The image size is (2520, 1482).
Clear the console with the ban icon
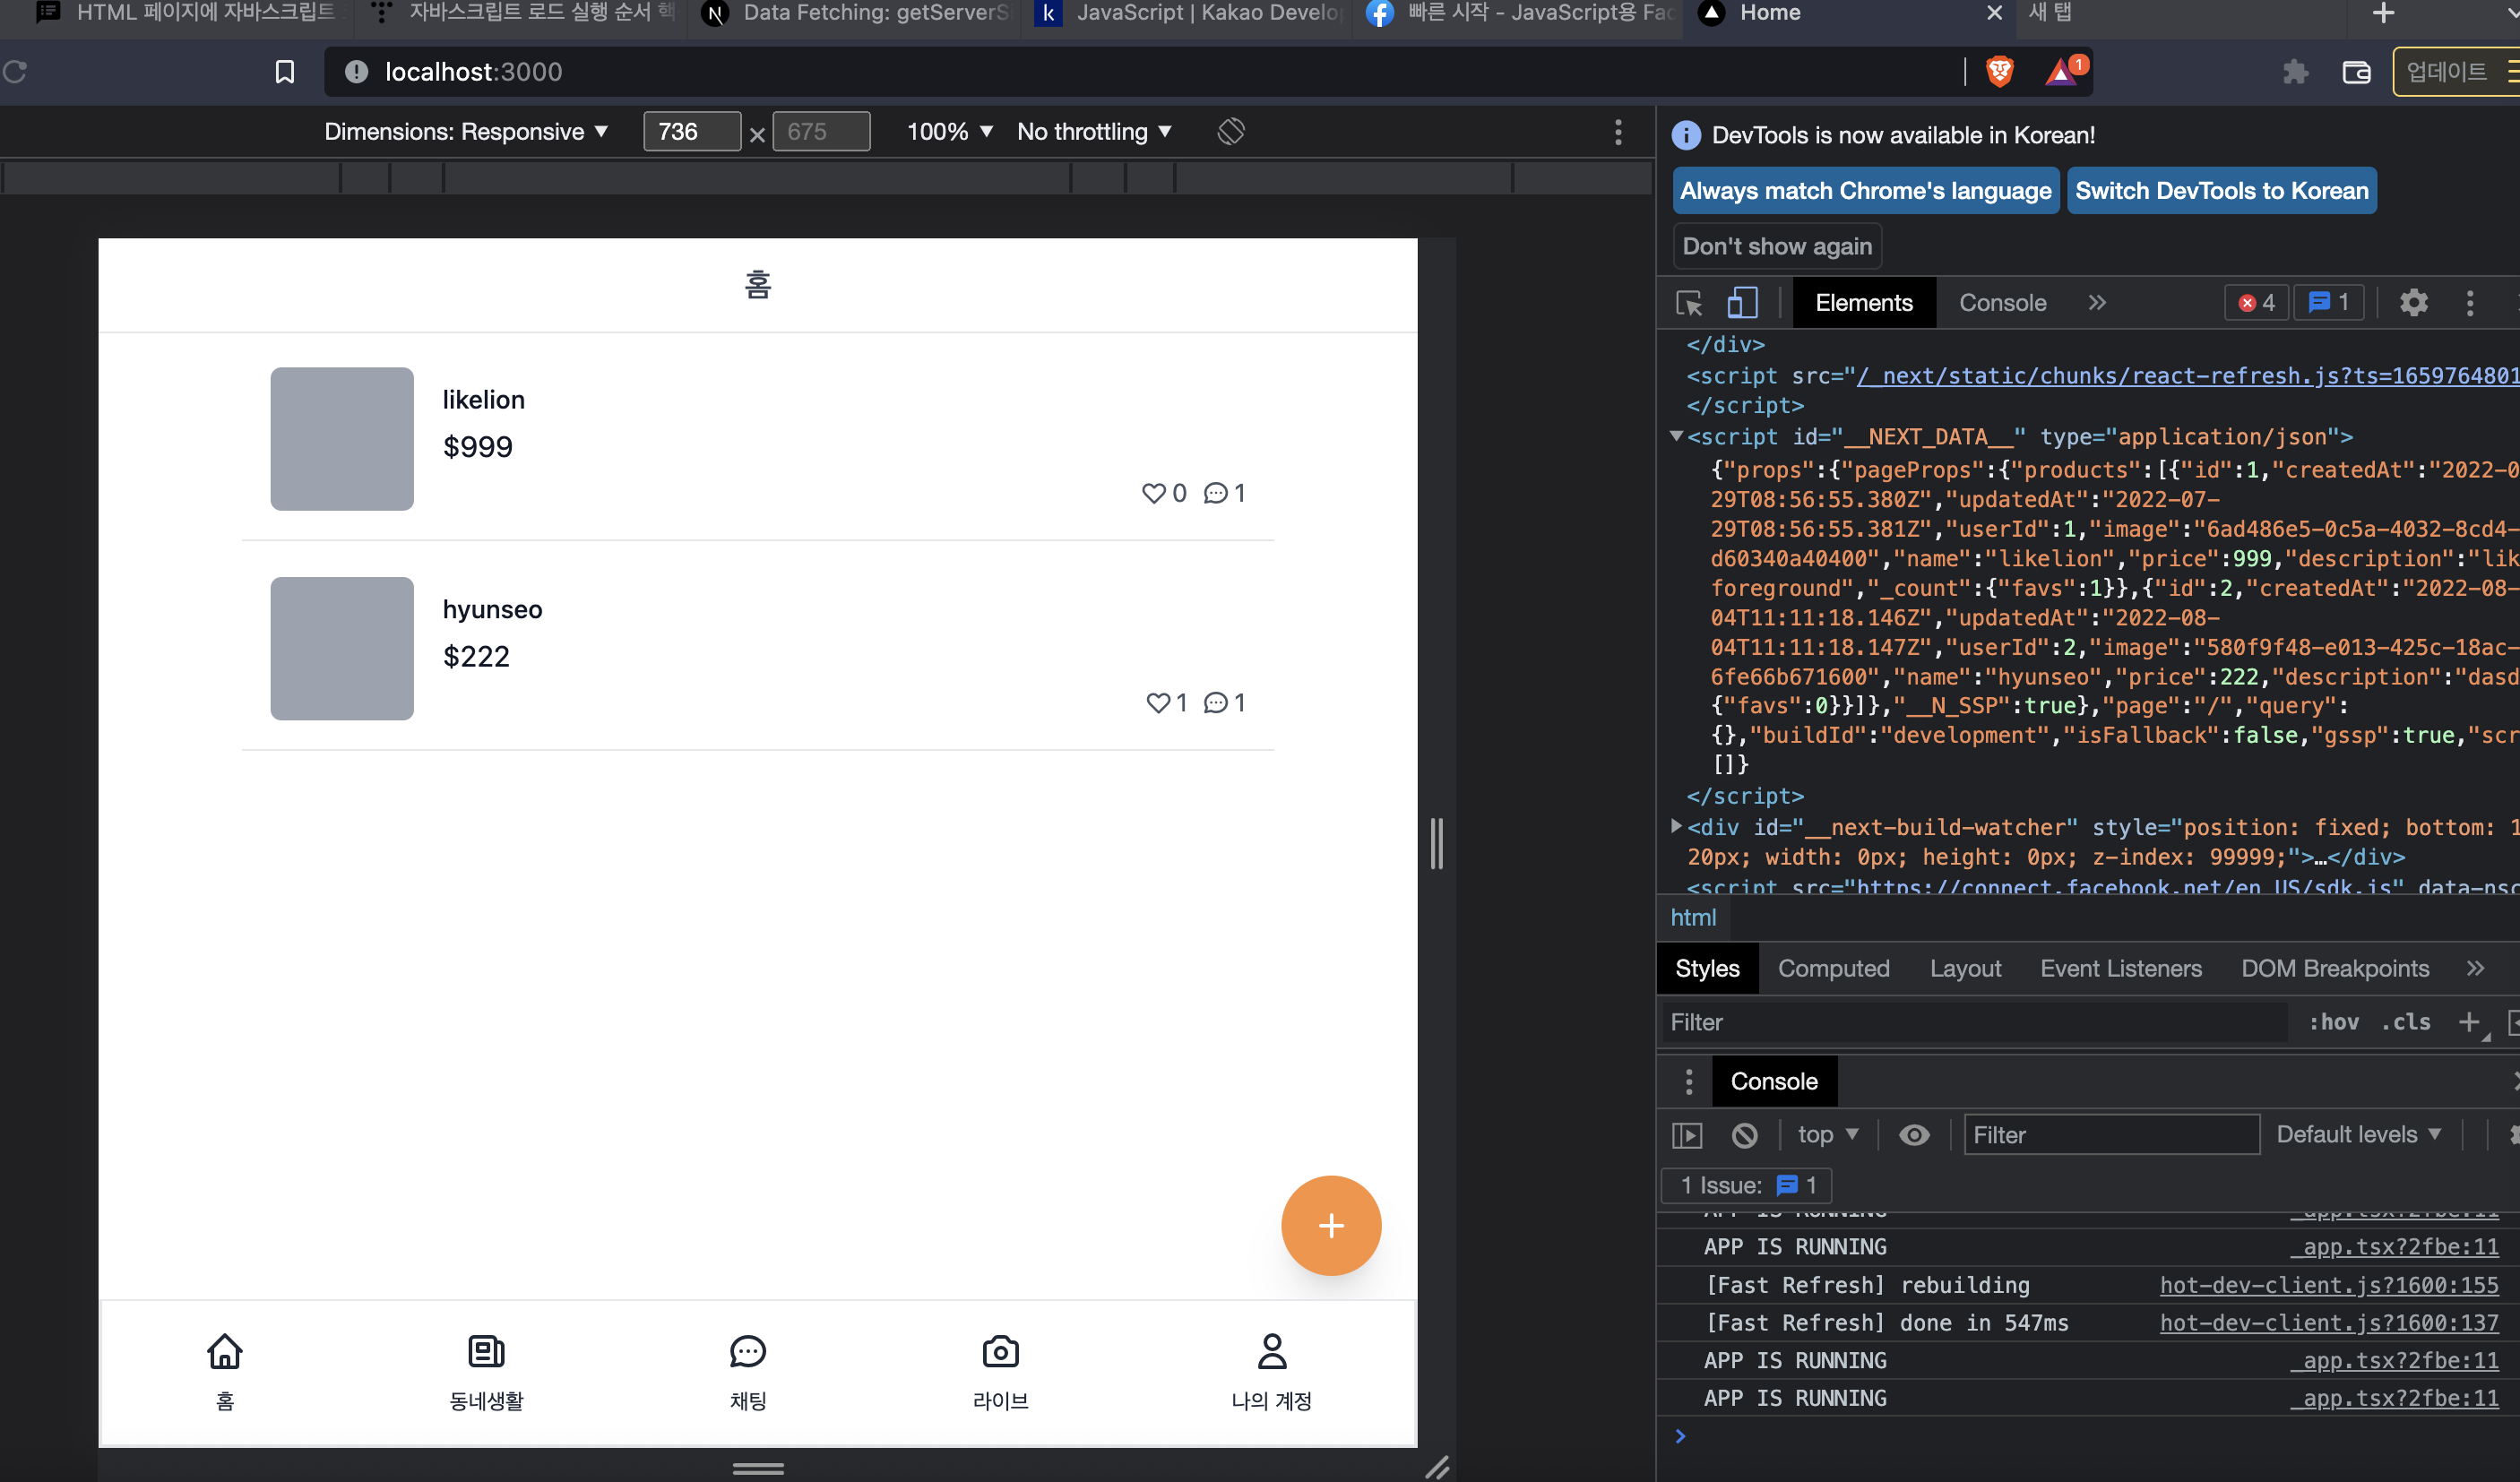1744,1135
